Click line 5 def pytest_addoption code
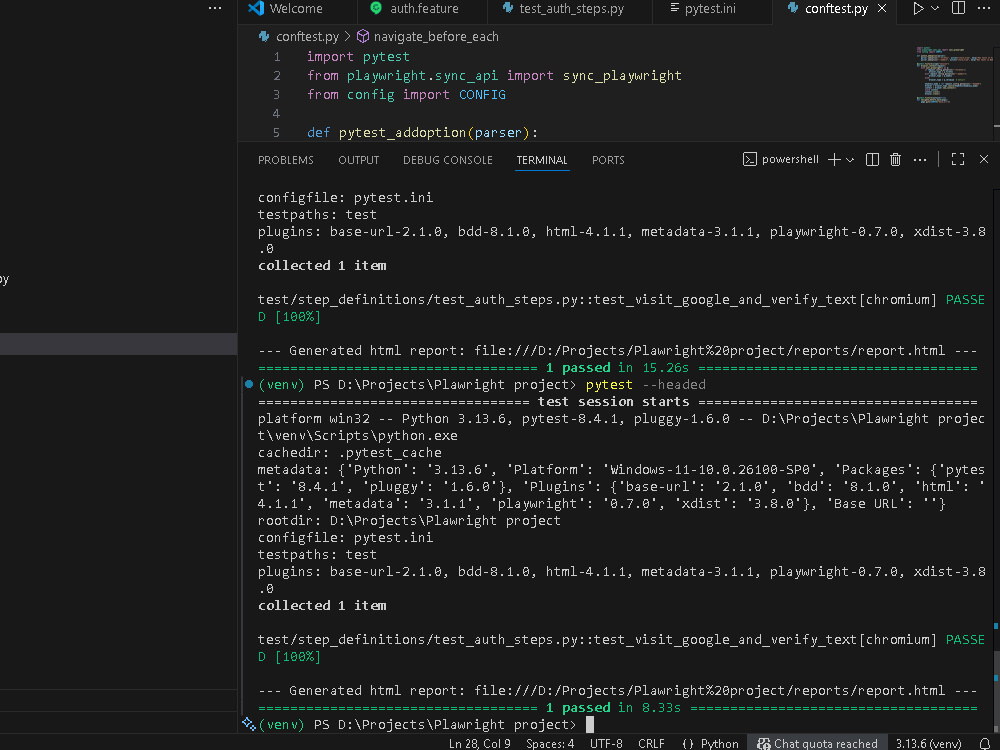This screenshot has height=750, width=1000. pyautogui.click(x=422, y=133)
